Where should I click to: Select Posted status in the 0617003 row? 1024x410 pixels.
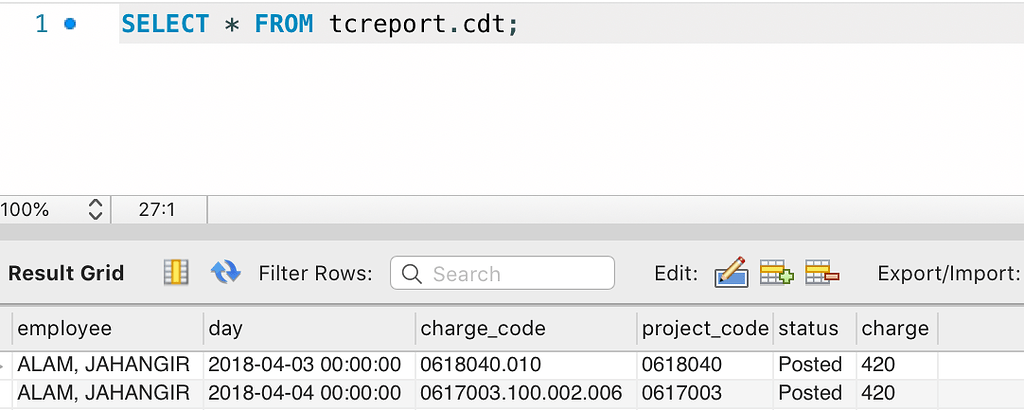point(815,393)
